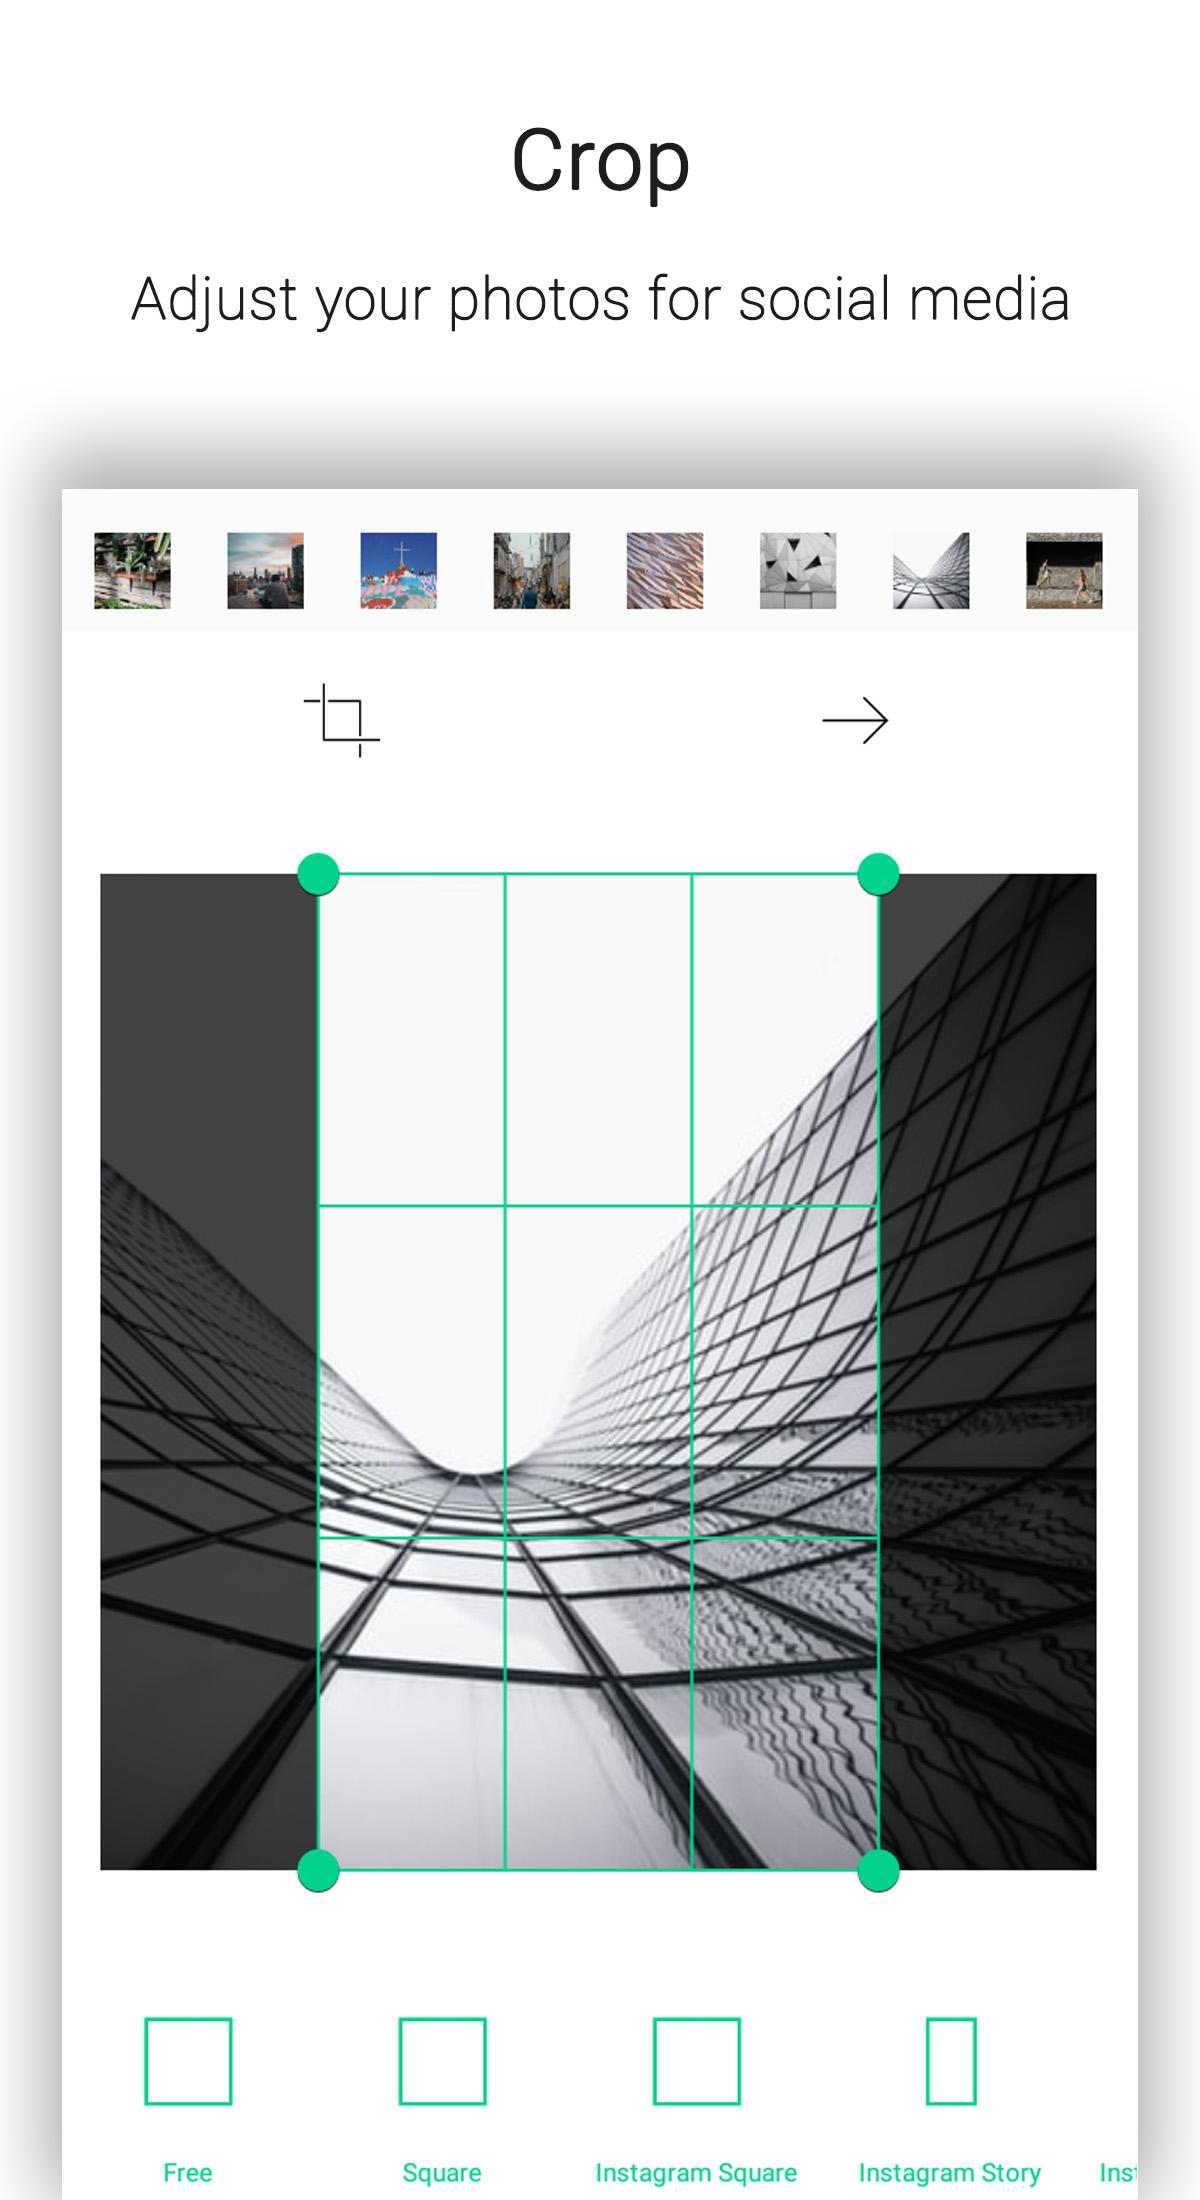The height and width of the screenshot is (2200, 1200).
Task: Open the plants on shelf thumbnail
Action: pyautogui.click(x=132, y=571)
